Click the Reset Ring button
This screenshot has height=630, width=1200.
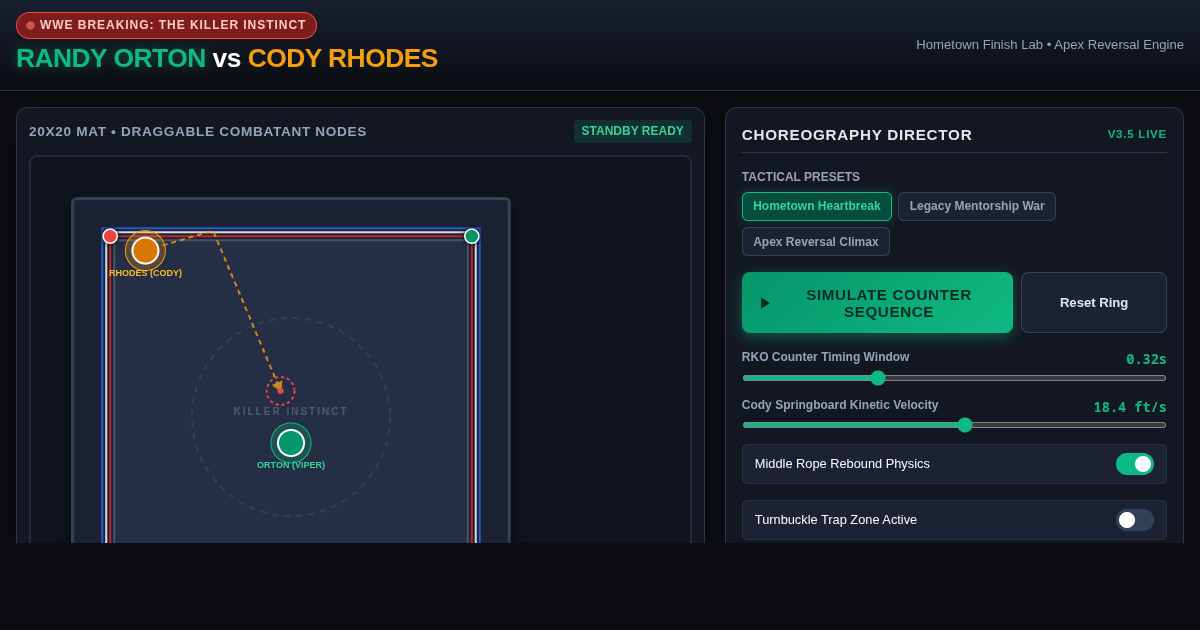pyautogui.click(x=1094, y=303)
